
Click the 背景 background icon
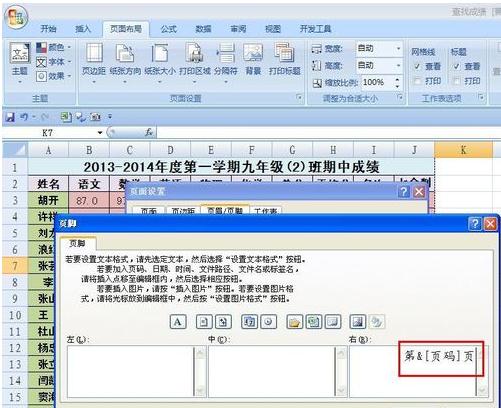tap(253, 59)
